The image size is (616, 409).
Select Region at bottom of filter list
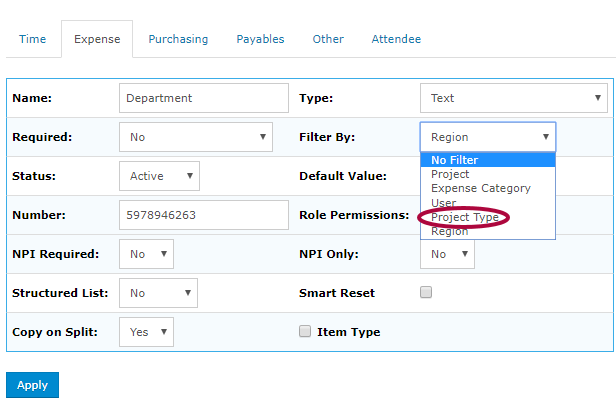tap(488, 231)
